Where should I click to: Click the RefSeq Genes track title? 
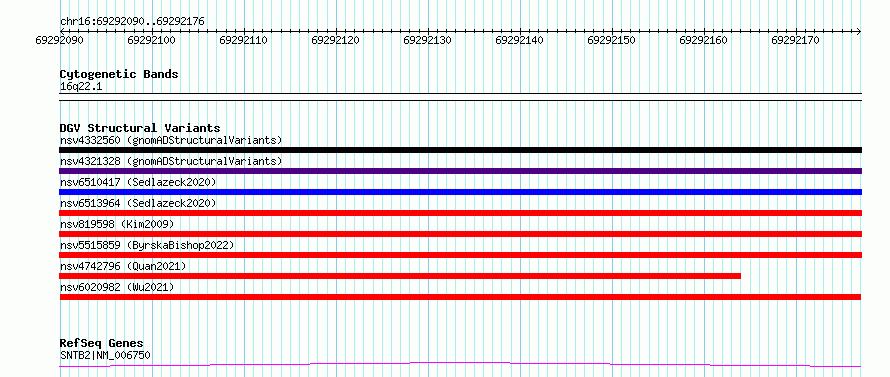pyautogui.click(x=102, y=344)
